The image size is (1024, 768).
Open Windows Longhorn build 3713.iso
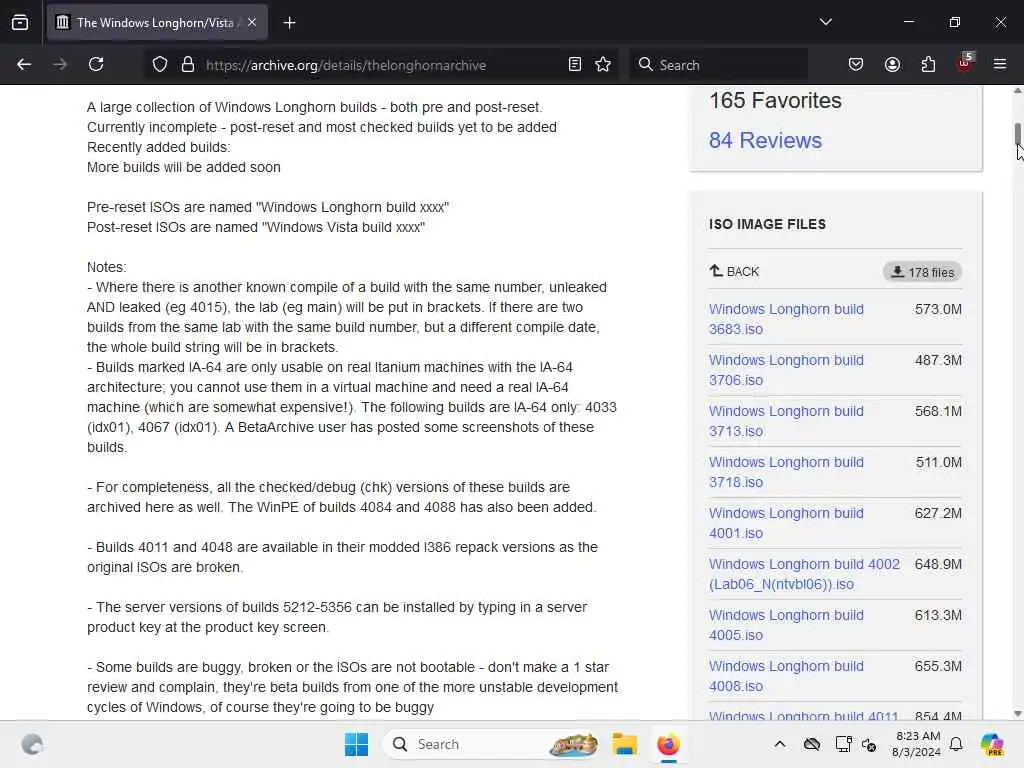tap(786, 421)
